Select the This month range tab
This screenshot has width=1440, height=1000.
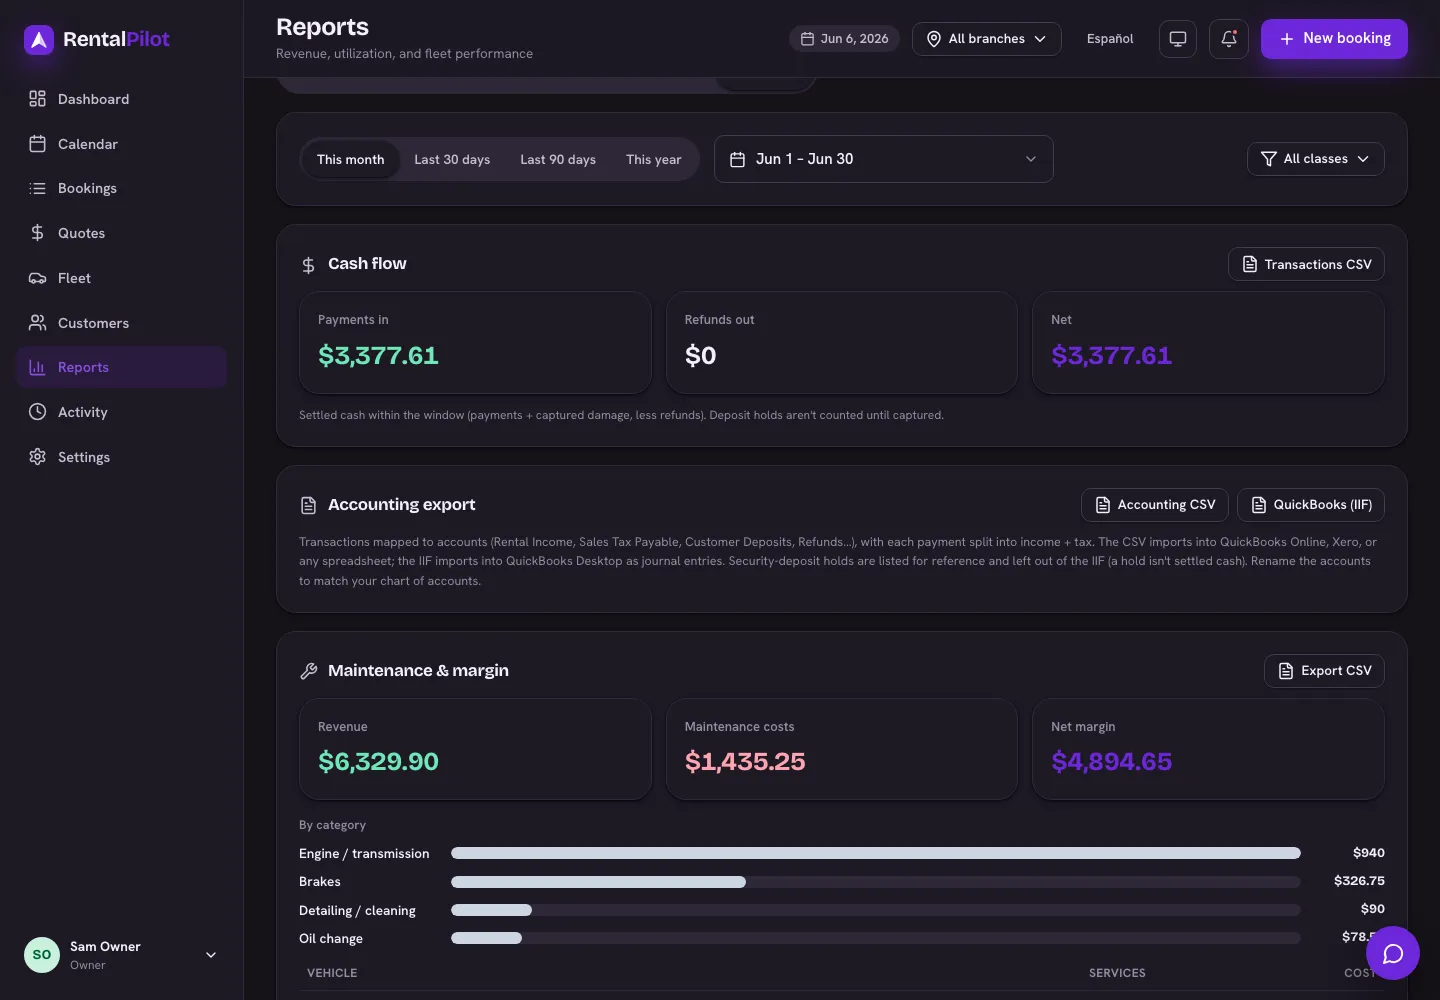click(350, 159)
